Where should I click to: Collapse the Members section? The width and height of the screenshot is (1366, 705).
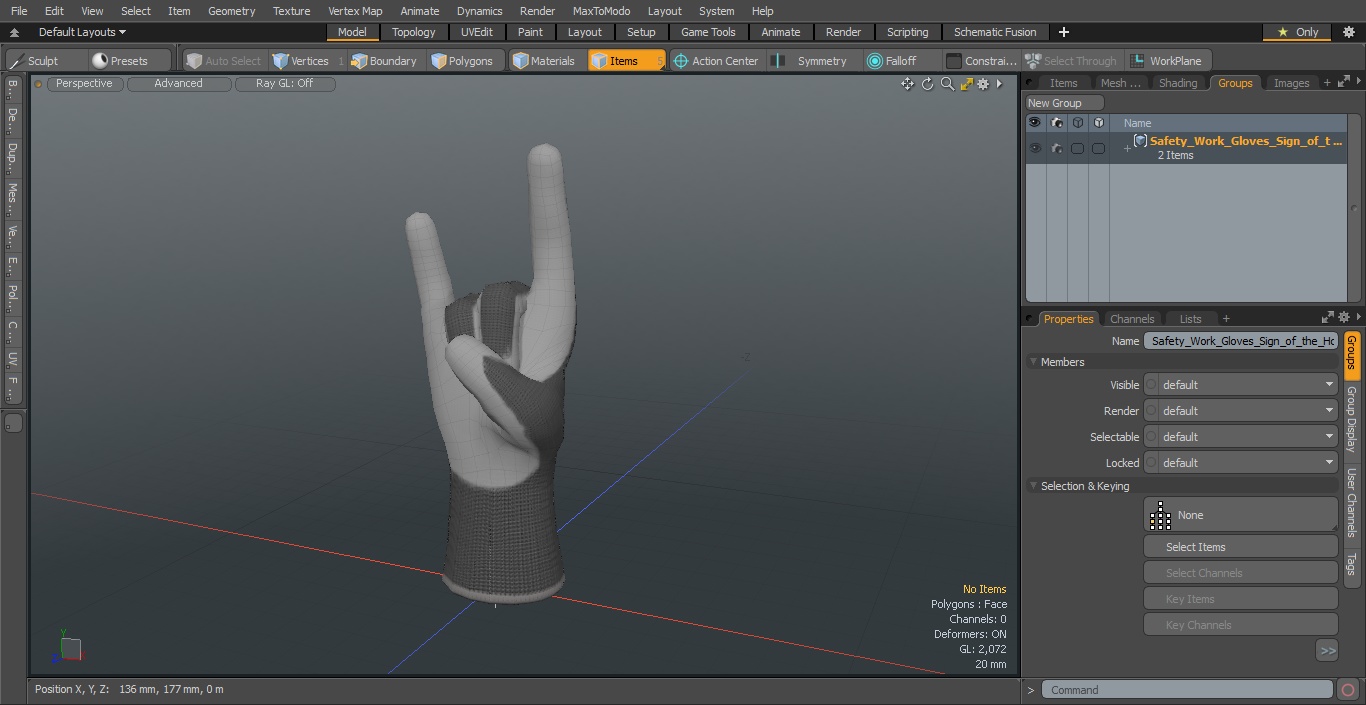click(x=1033, y=362)
